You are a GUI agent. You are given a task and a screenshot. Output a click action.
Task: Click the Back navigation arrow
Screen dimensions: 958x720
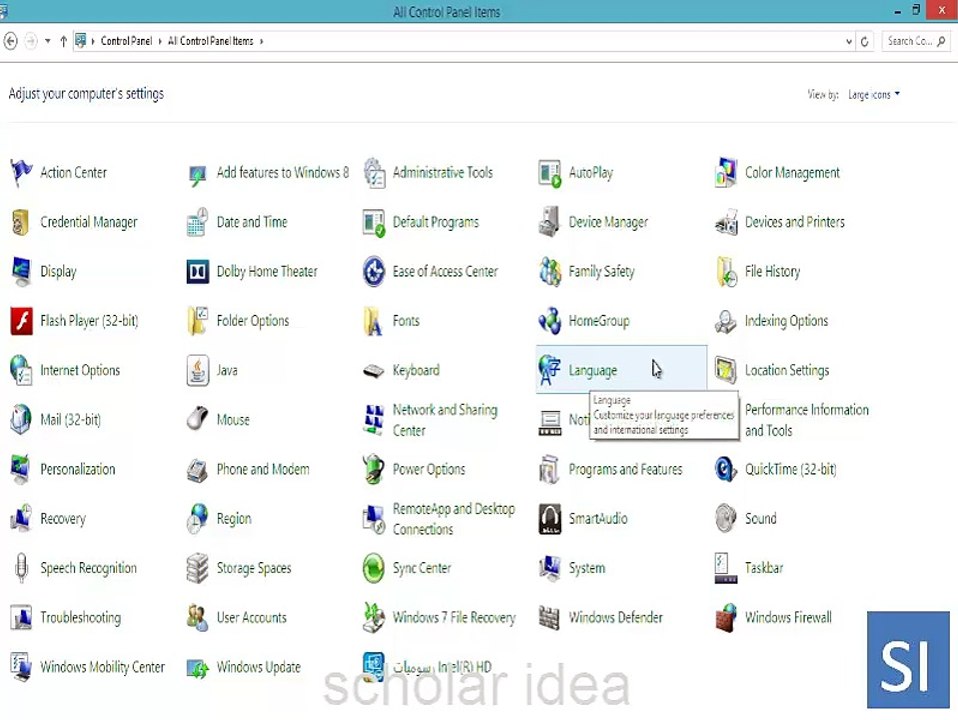point(10,42)
